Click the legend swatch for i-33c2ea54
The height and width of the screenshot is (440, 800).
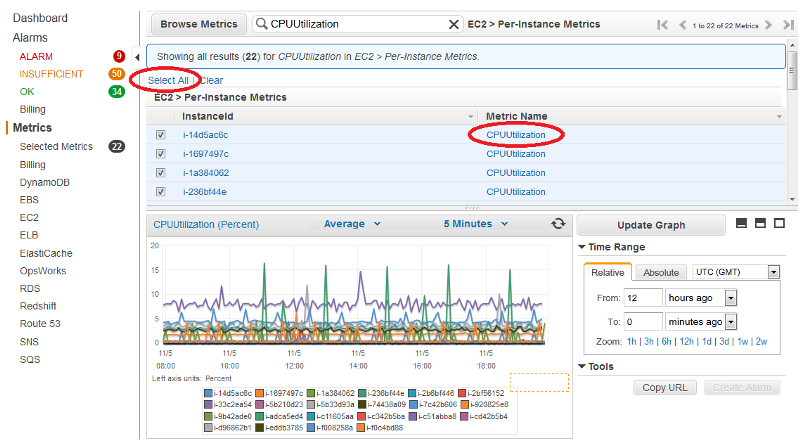coord(208,404)
